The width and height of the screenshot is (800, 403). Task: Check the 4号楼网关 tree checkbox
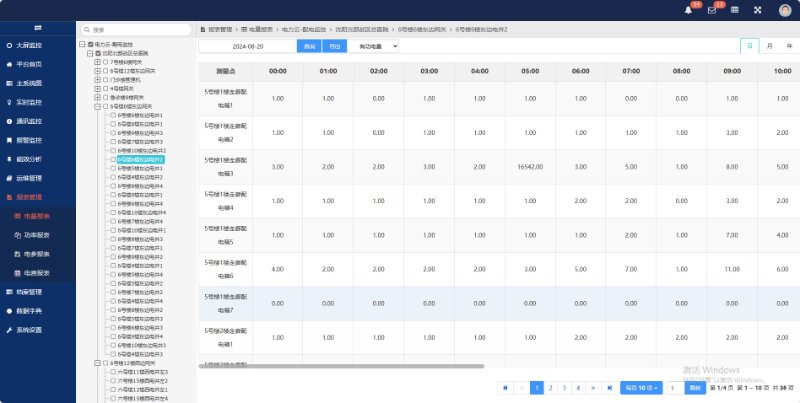(x=105, y=88)
